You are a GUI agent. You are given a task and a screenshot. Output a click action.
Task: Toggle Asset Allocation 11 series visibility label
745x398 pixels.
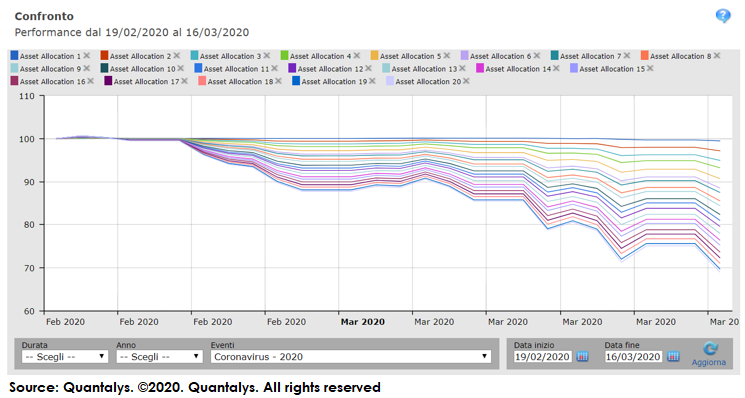point(237,69)
